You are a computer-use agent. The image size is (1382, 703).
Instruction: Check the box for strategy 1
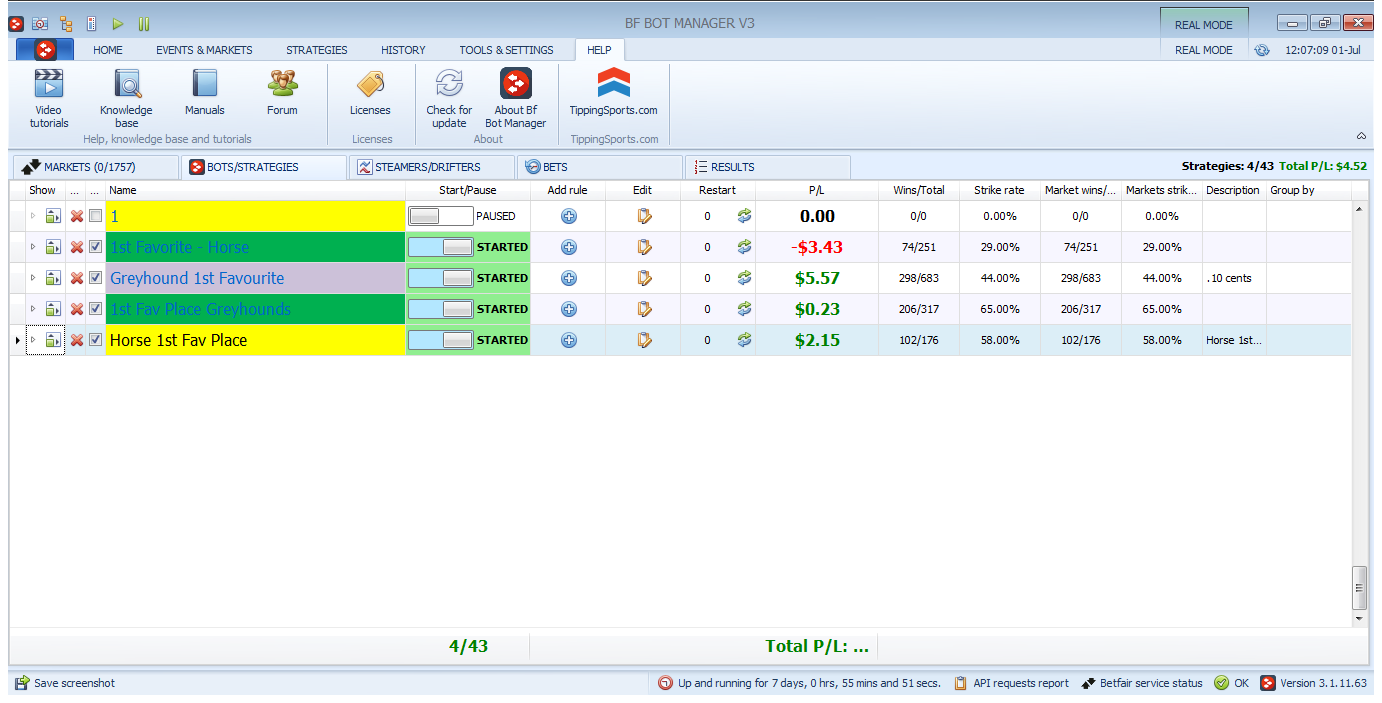click(x=95, y=216)
